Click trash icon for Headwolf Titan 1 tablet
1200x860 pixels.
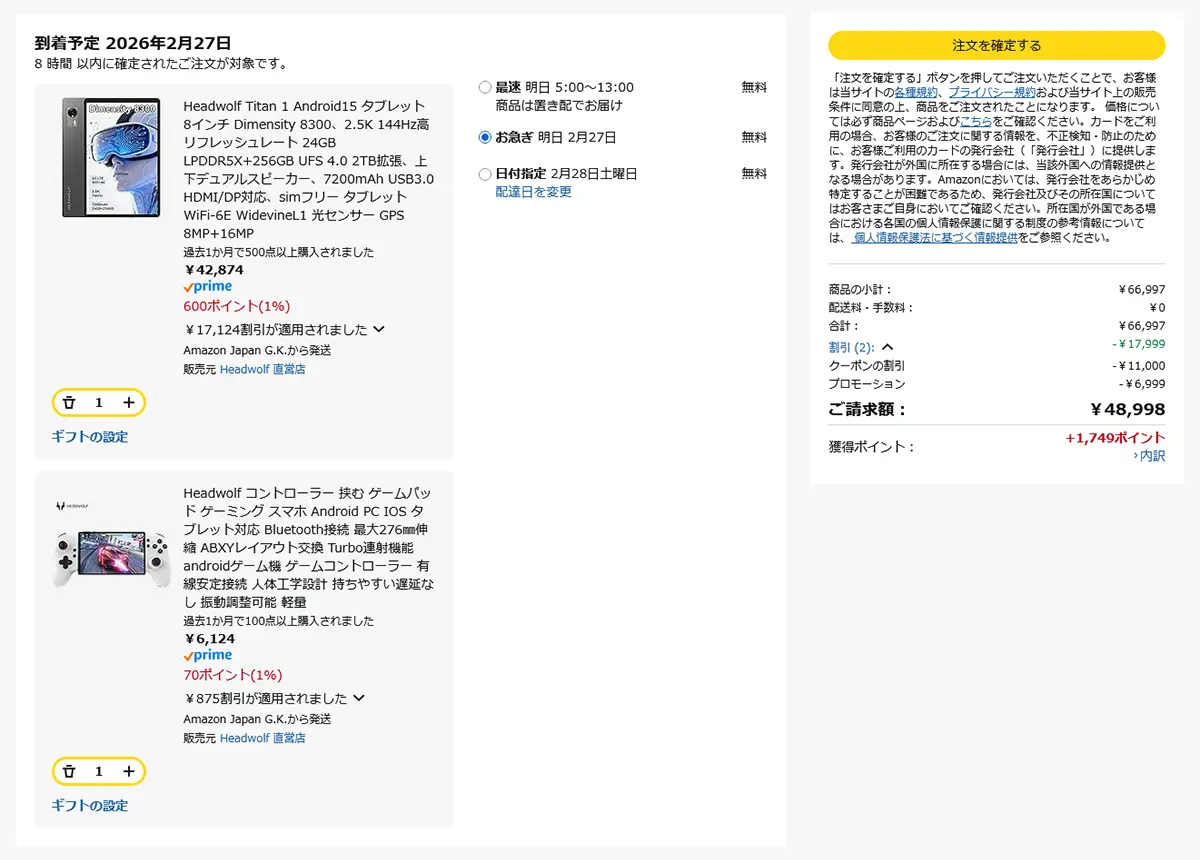69,402
